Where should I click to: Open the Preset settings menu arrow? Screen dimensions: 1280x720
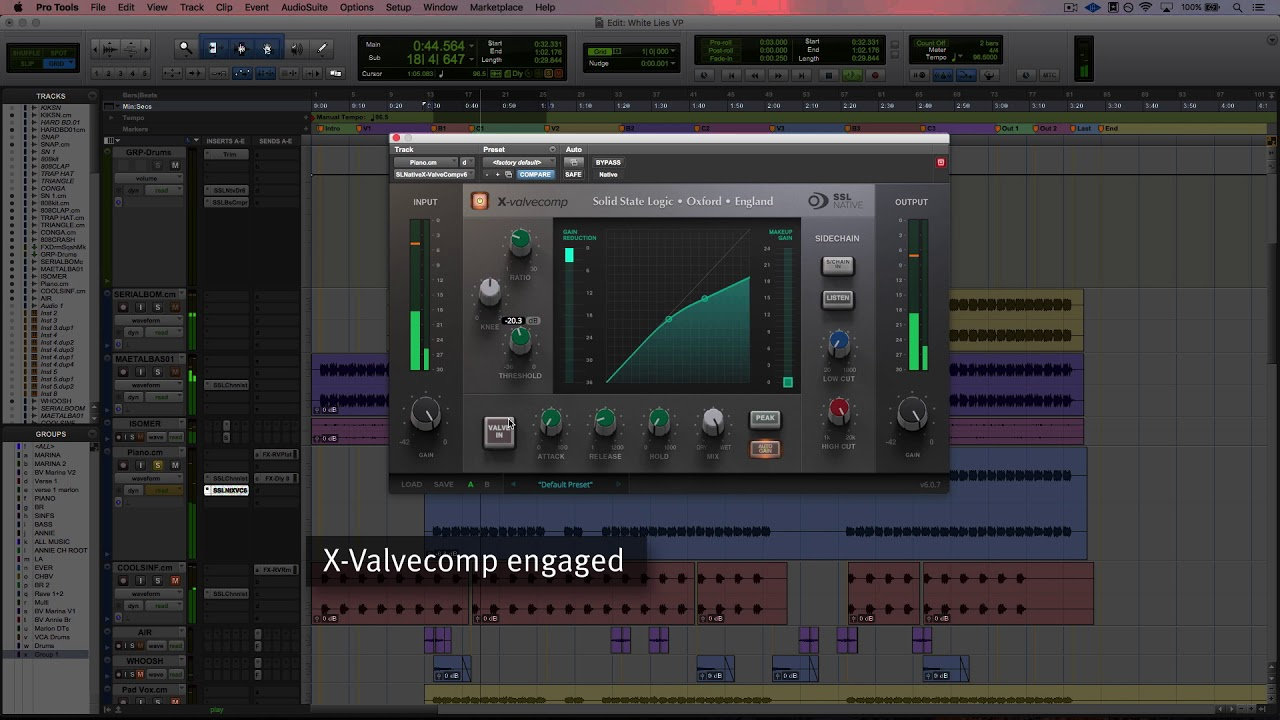553,149
